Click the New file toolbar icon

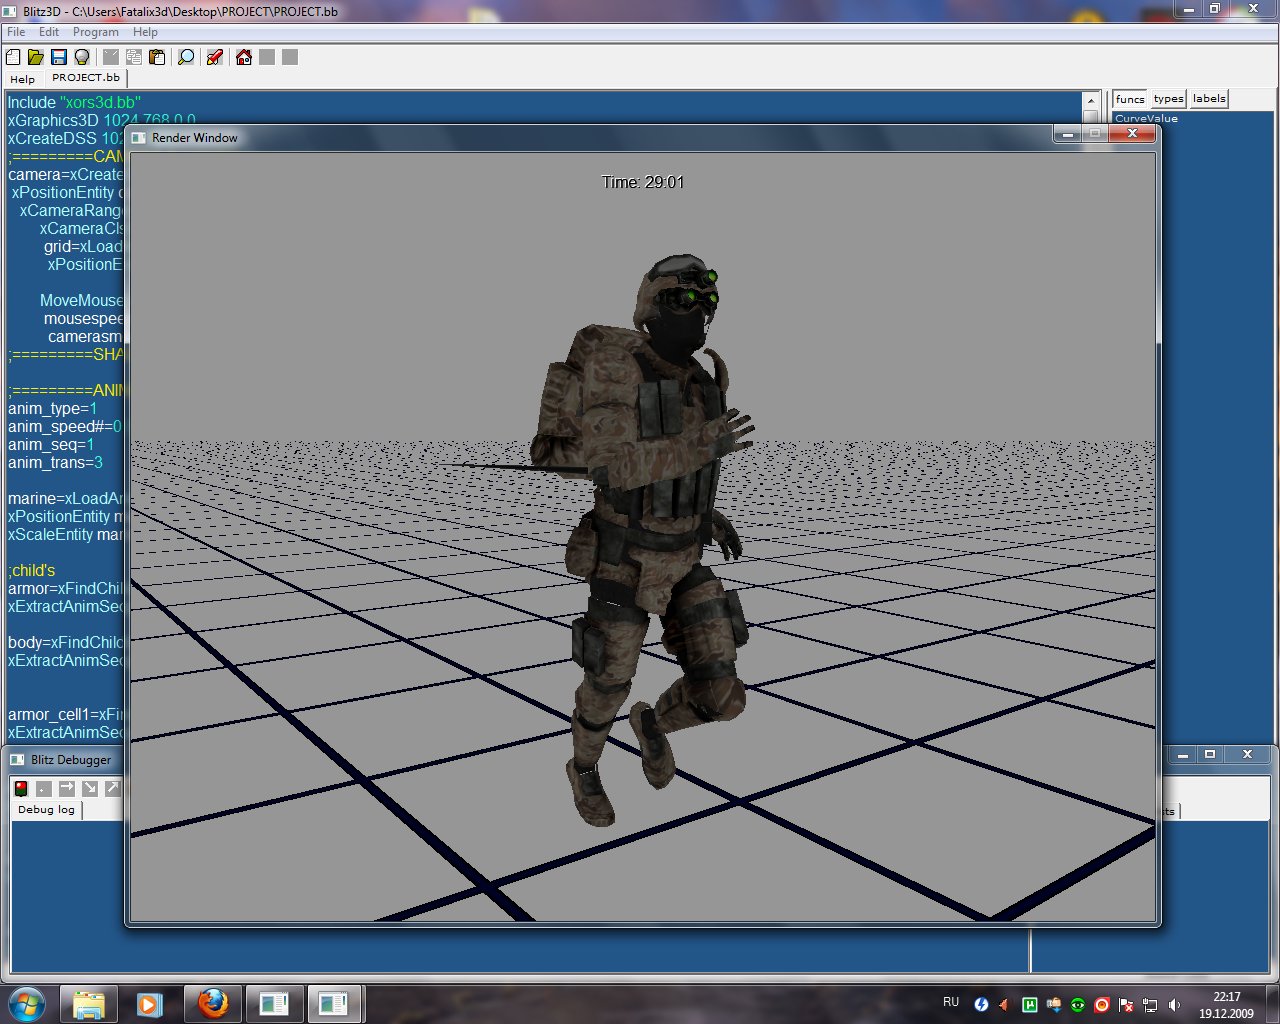click(x=13, y=57)
